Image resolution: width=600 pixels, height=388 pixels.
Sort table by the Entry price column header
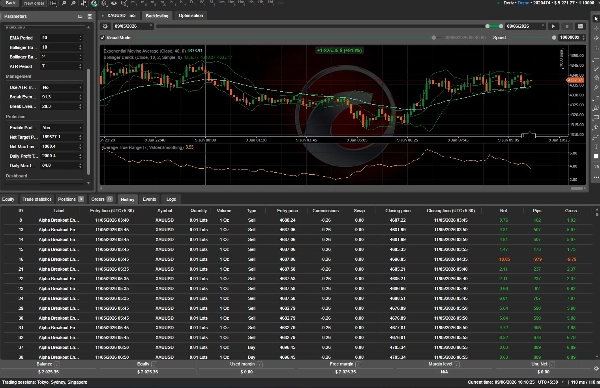(287, 210)
